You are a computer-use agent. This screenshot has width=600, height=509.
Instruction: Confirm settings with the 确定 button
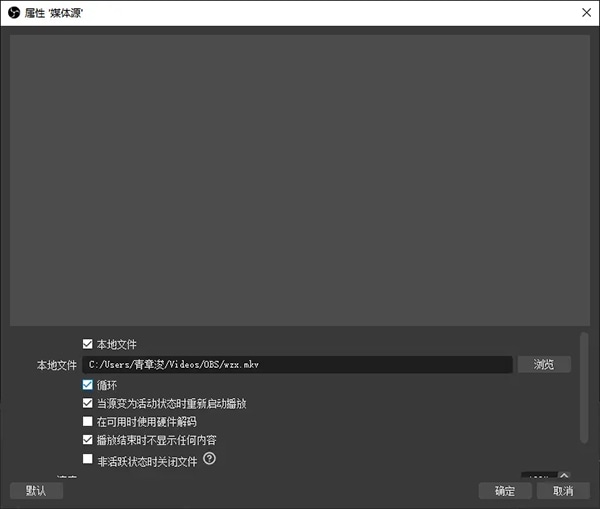pos(505,491)
